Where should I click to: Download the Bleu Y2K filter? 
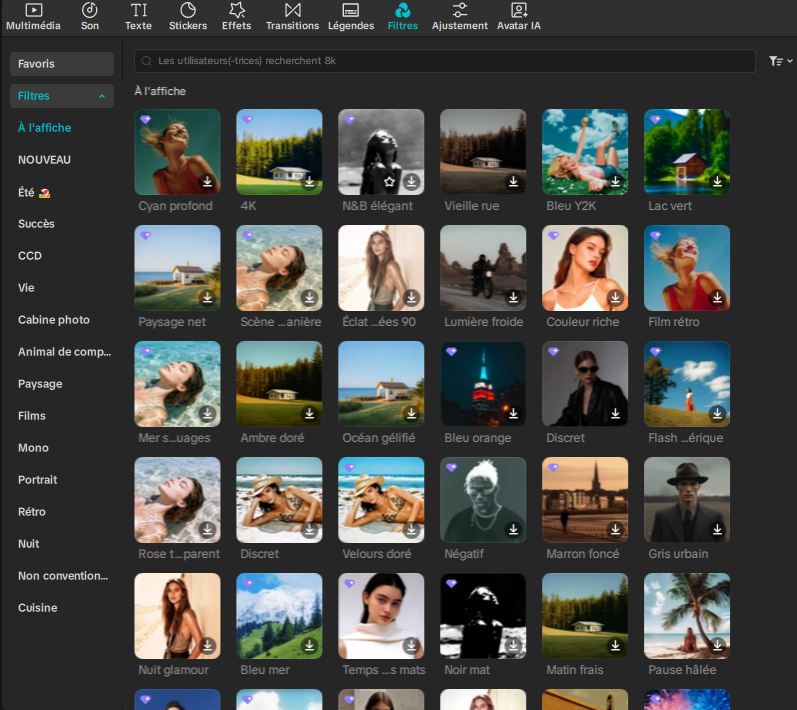point(616,181)
